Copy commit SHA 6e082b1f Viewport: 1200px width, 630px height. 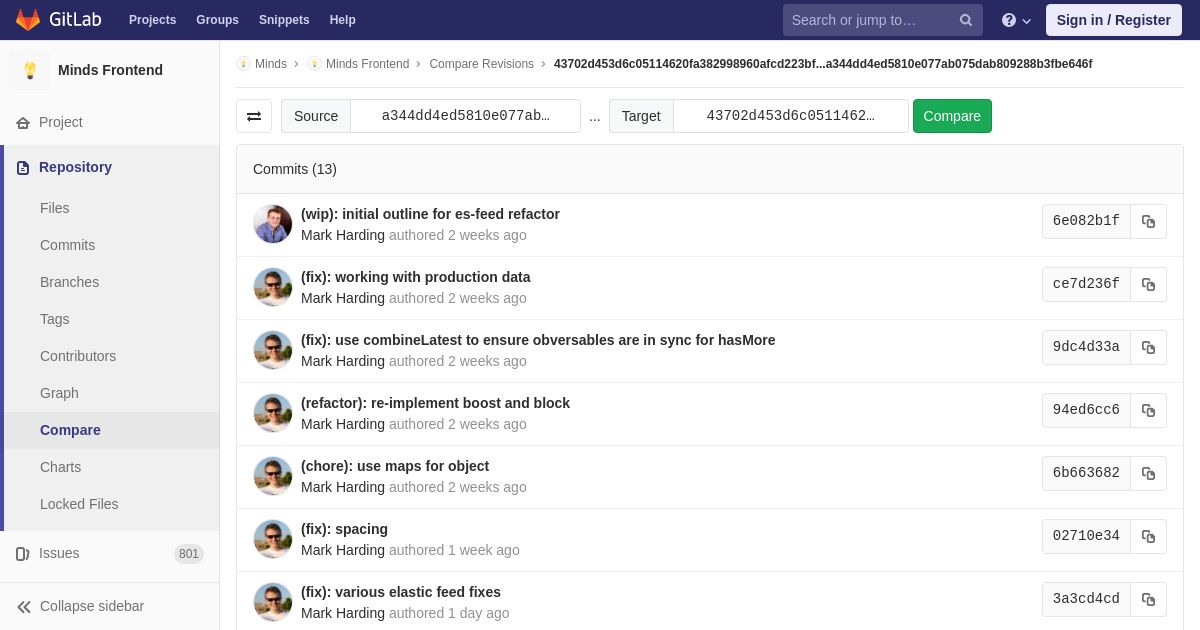pyautogui.click(x=1148, y=222)
